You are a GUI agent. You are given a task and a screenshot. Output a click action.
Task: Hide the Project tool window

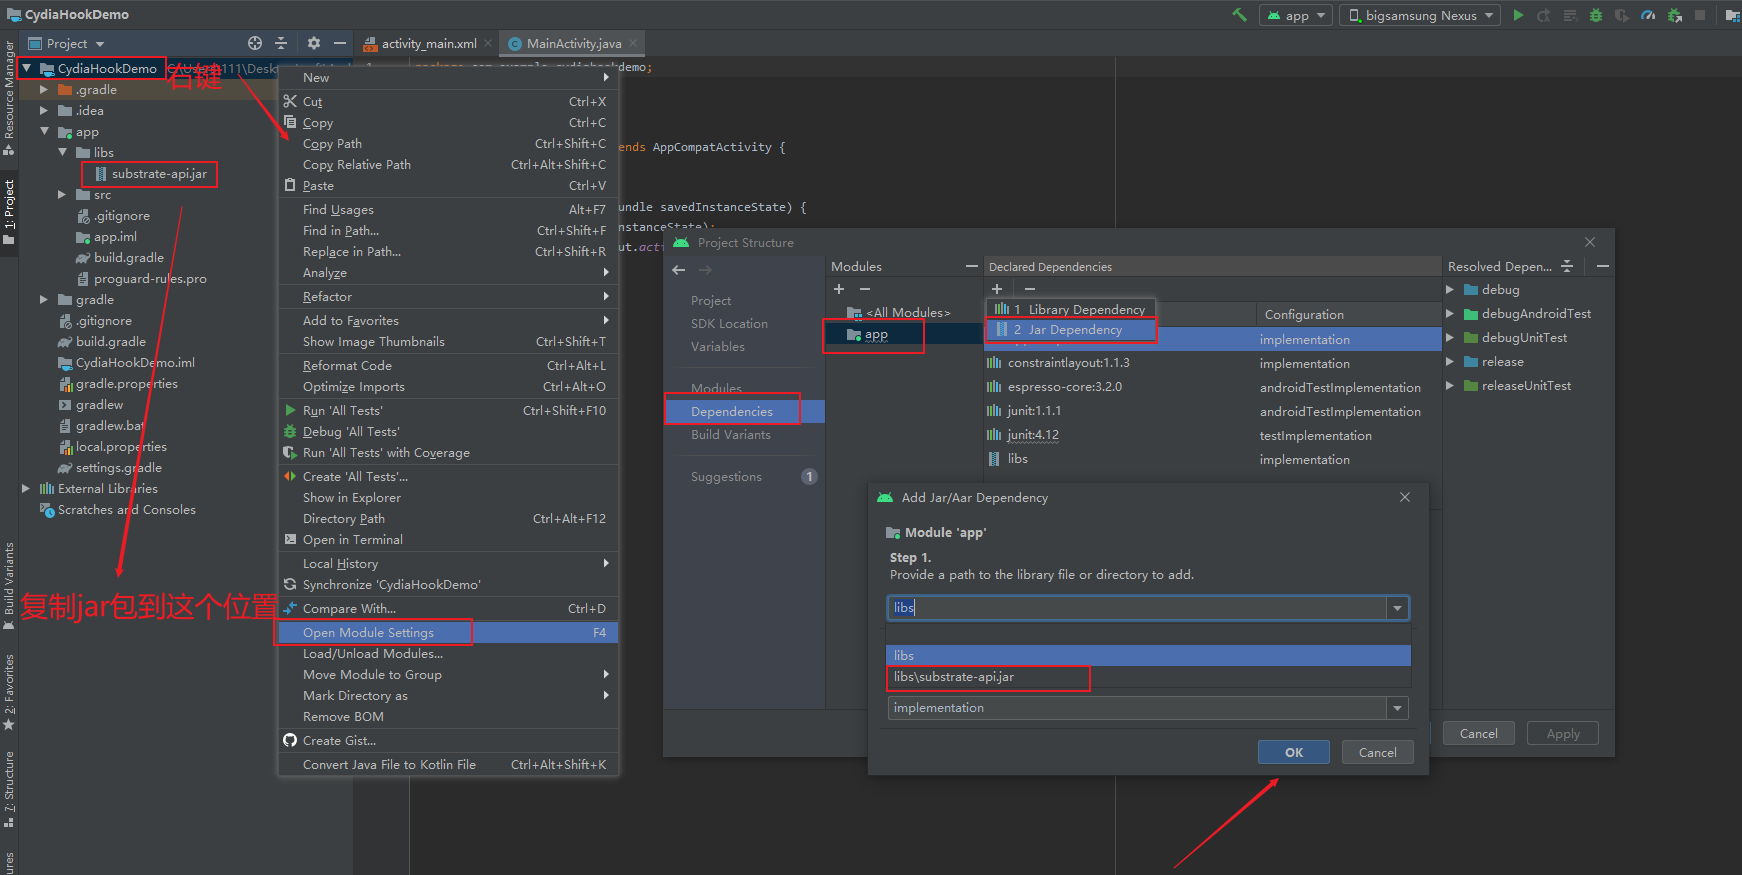click(x=340, y=43)
